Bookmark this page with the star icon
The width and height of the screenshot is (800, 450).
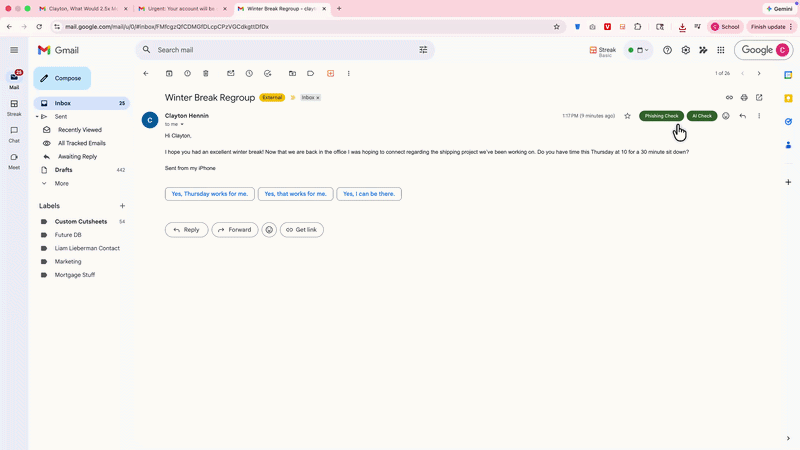click(557, 27)
